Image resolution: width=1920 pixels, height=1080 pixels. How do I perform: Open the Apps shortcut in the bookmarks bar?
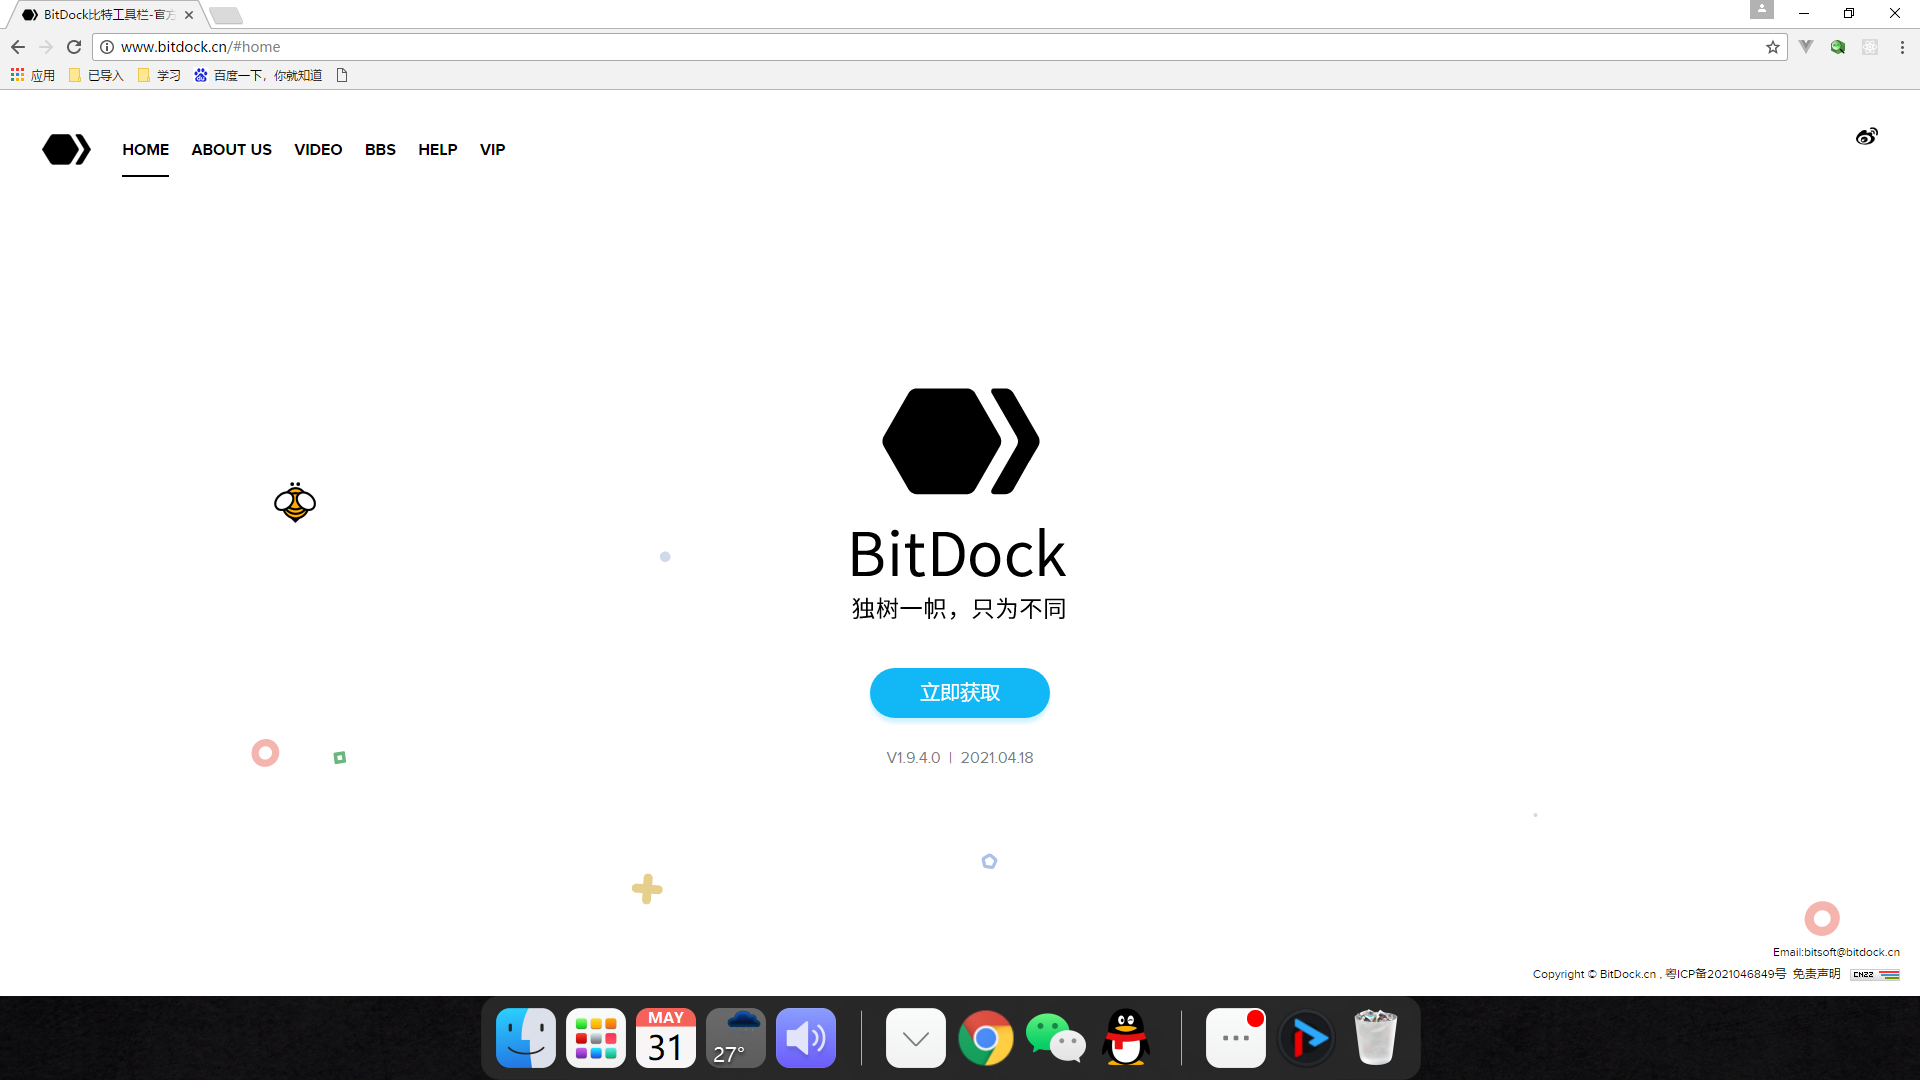tap(33, 75)
